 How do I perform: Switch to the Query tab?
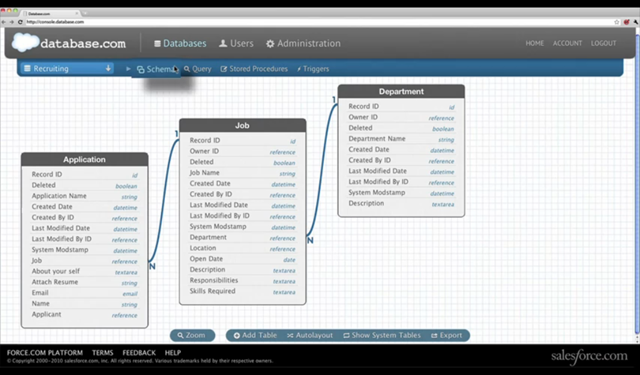pos(198,69)
